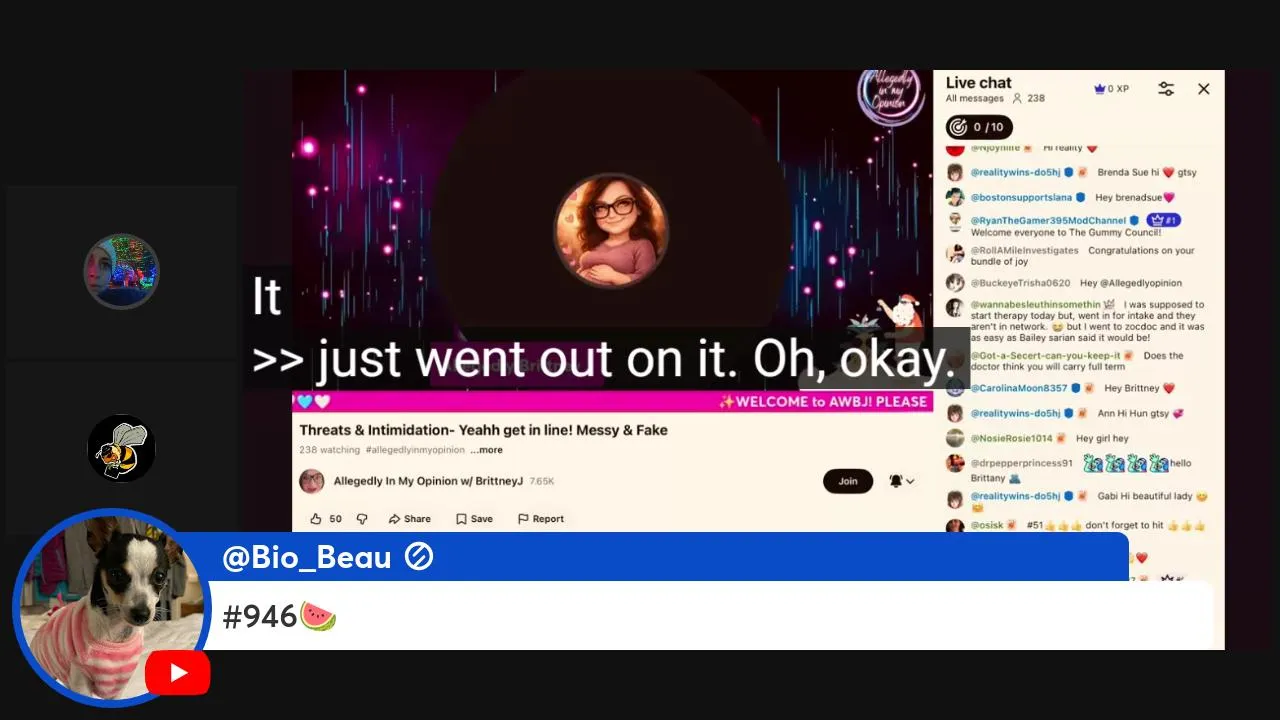Select the bee avatar participant thumbnail
This screenshot has width=1280, height=720.
(x=121, y=448)
